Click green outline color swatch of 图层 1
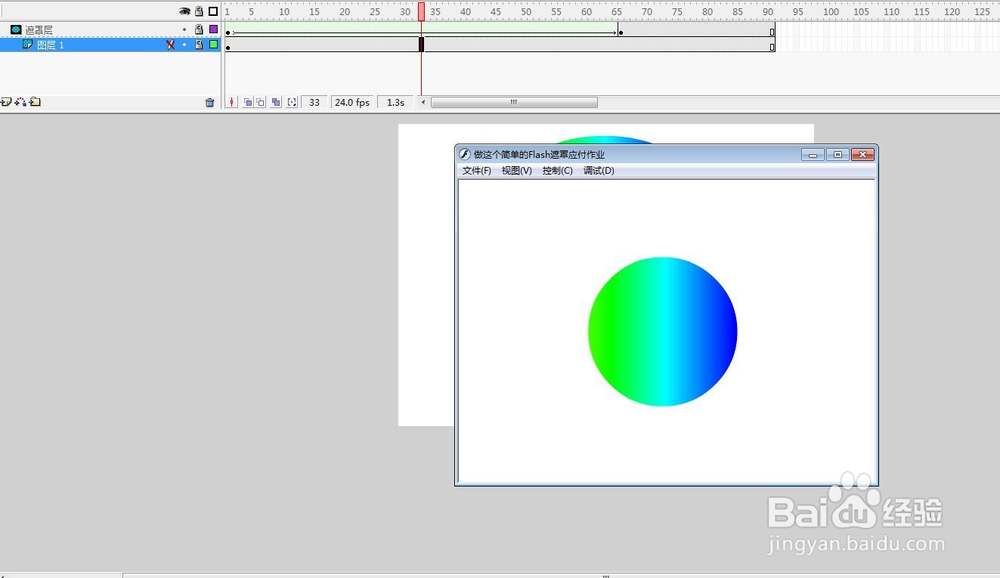Viewport: 1000px width, 578px height. (213, 45)
